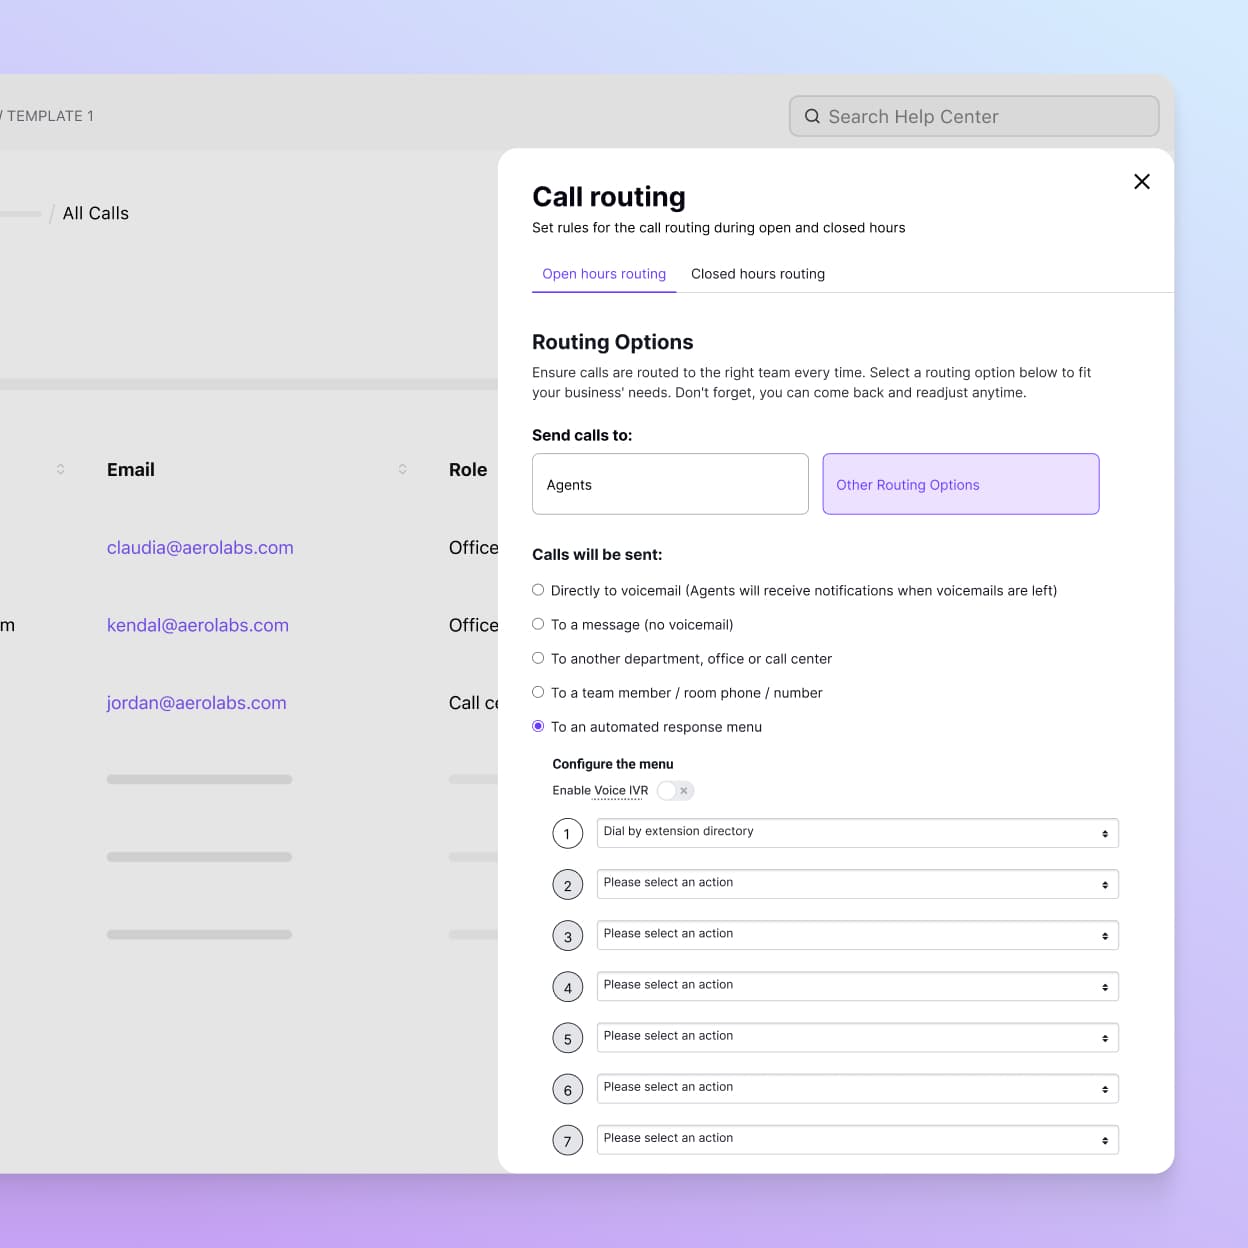
Task: Open claudia@aerolabs.com email link
Action: 200,548
